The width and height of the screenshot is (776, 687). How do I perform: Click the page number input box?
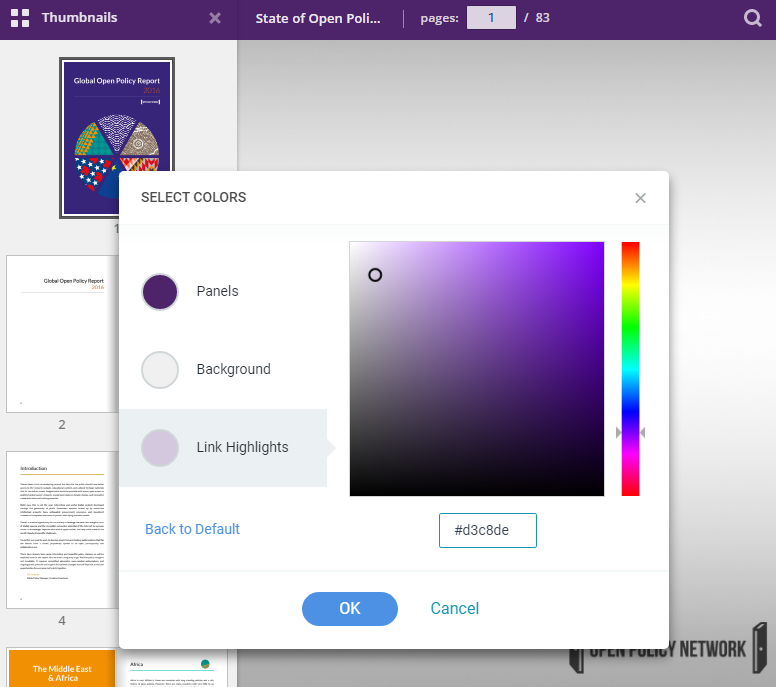pos(491,18)
